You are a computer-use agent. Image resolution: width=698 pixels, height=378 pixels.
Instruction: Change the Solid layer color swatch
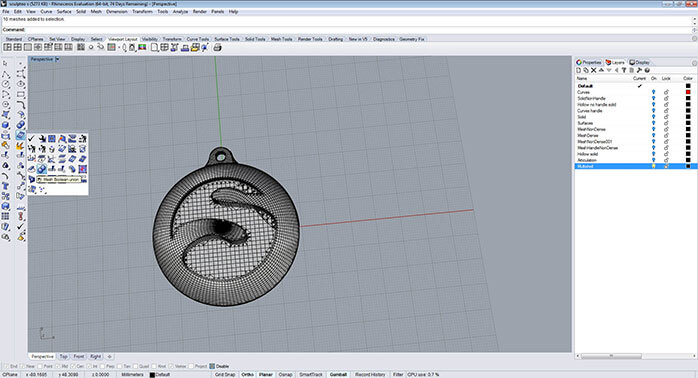[x=688, y=117]
